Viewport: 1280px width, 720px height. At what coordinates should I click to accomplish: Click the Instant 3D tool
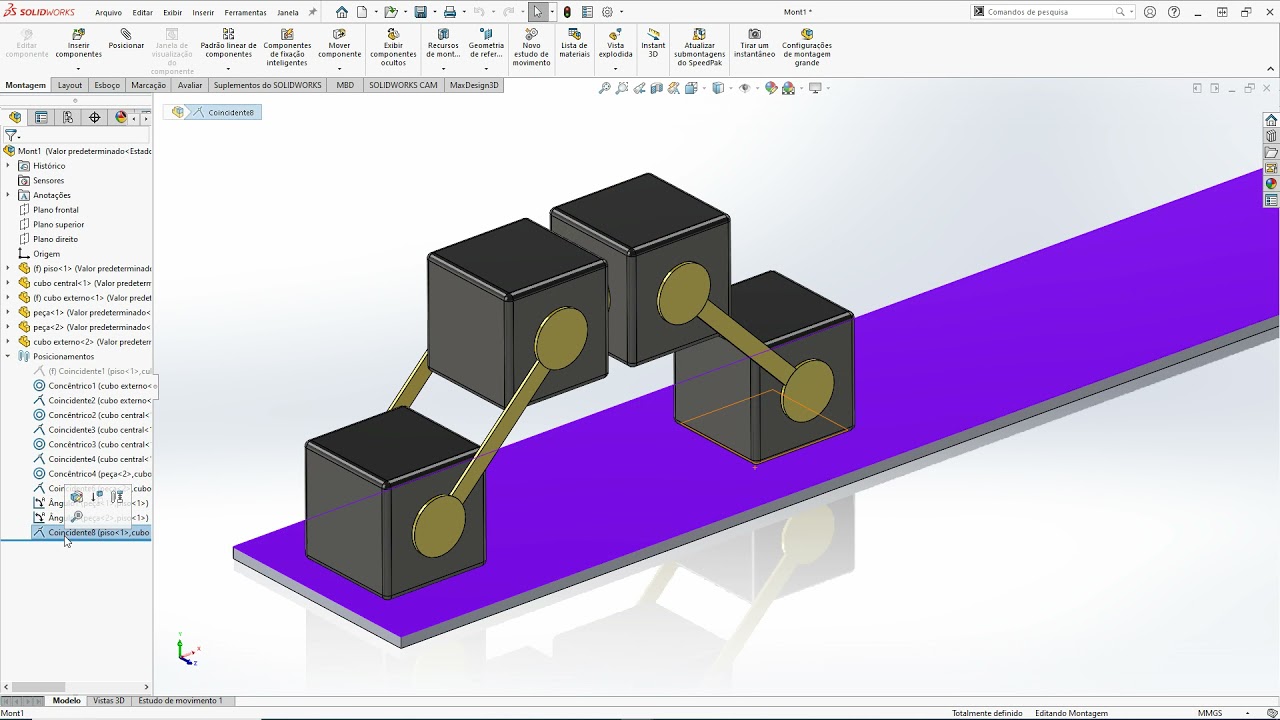point(653,41)
